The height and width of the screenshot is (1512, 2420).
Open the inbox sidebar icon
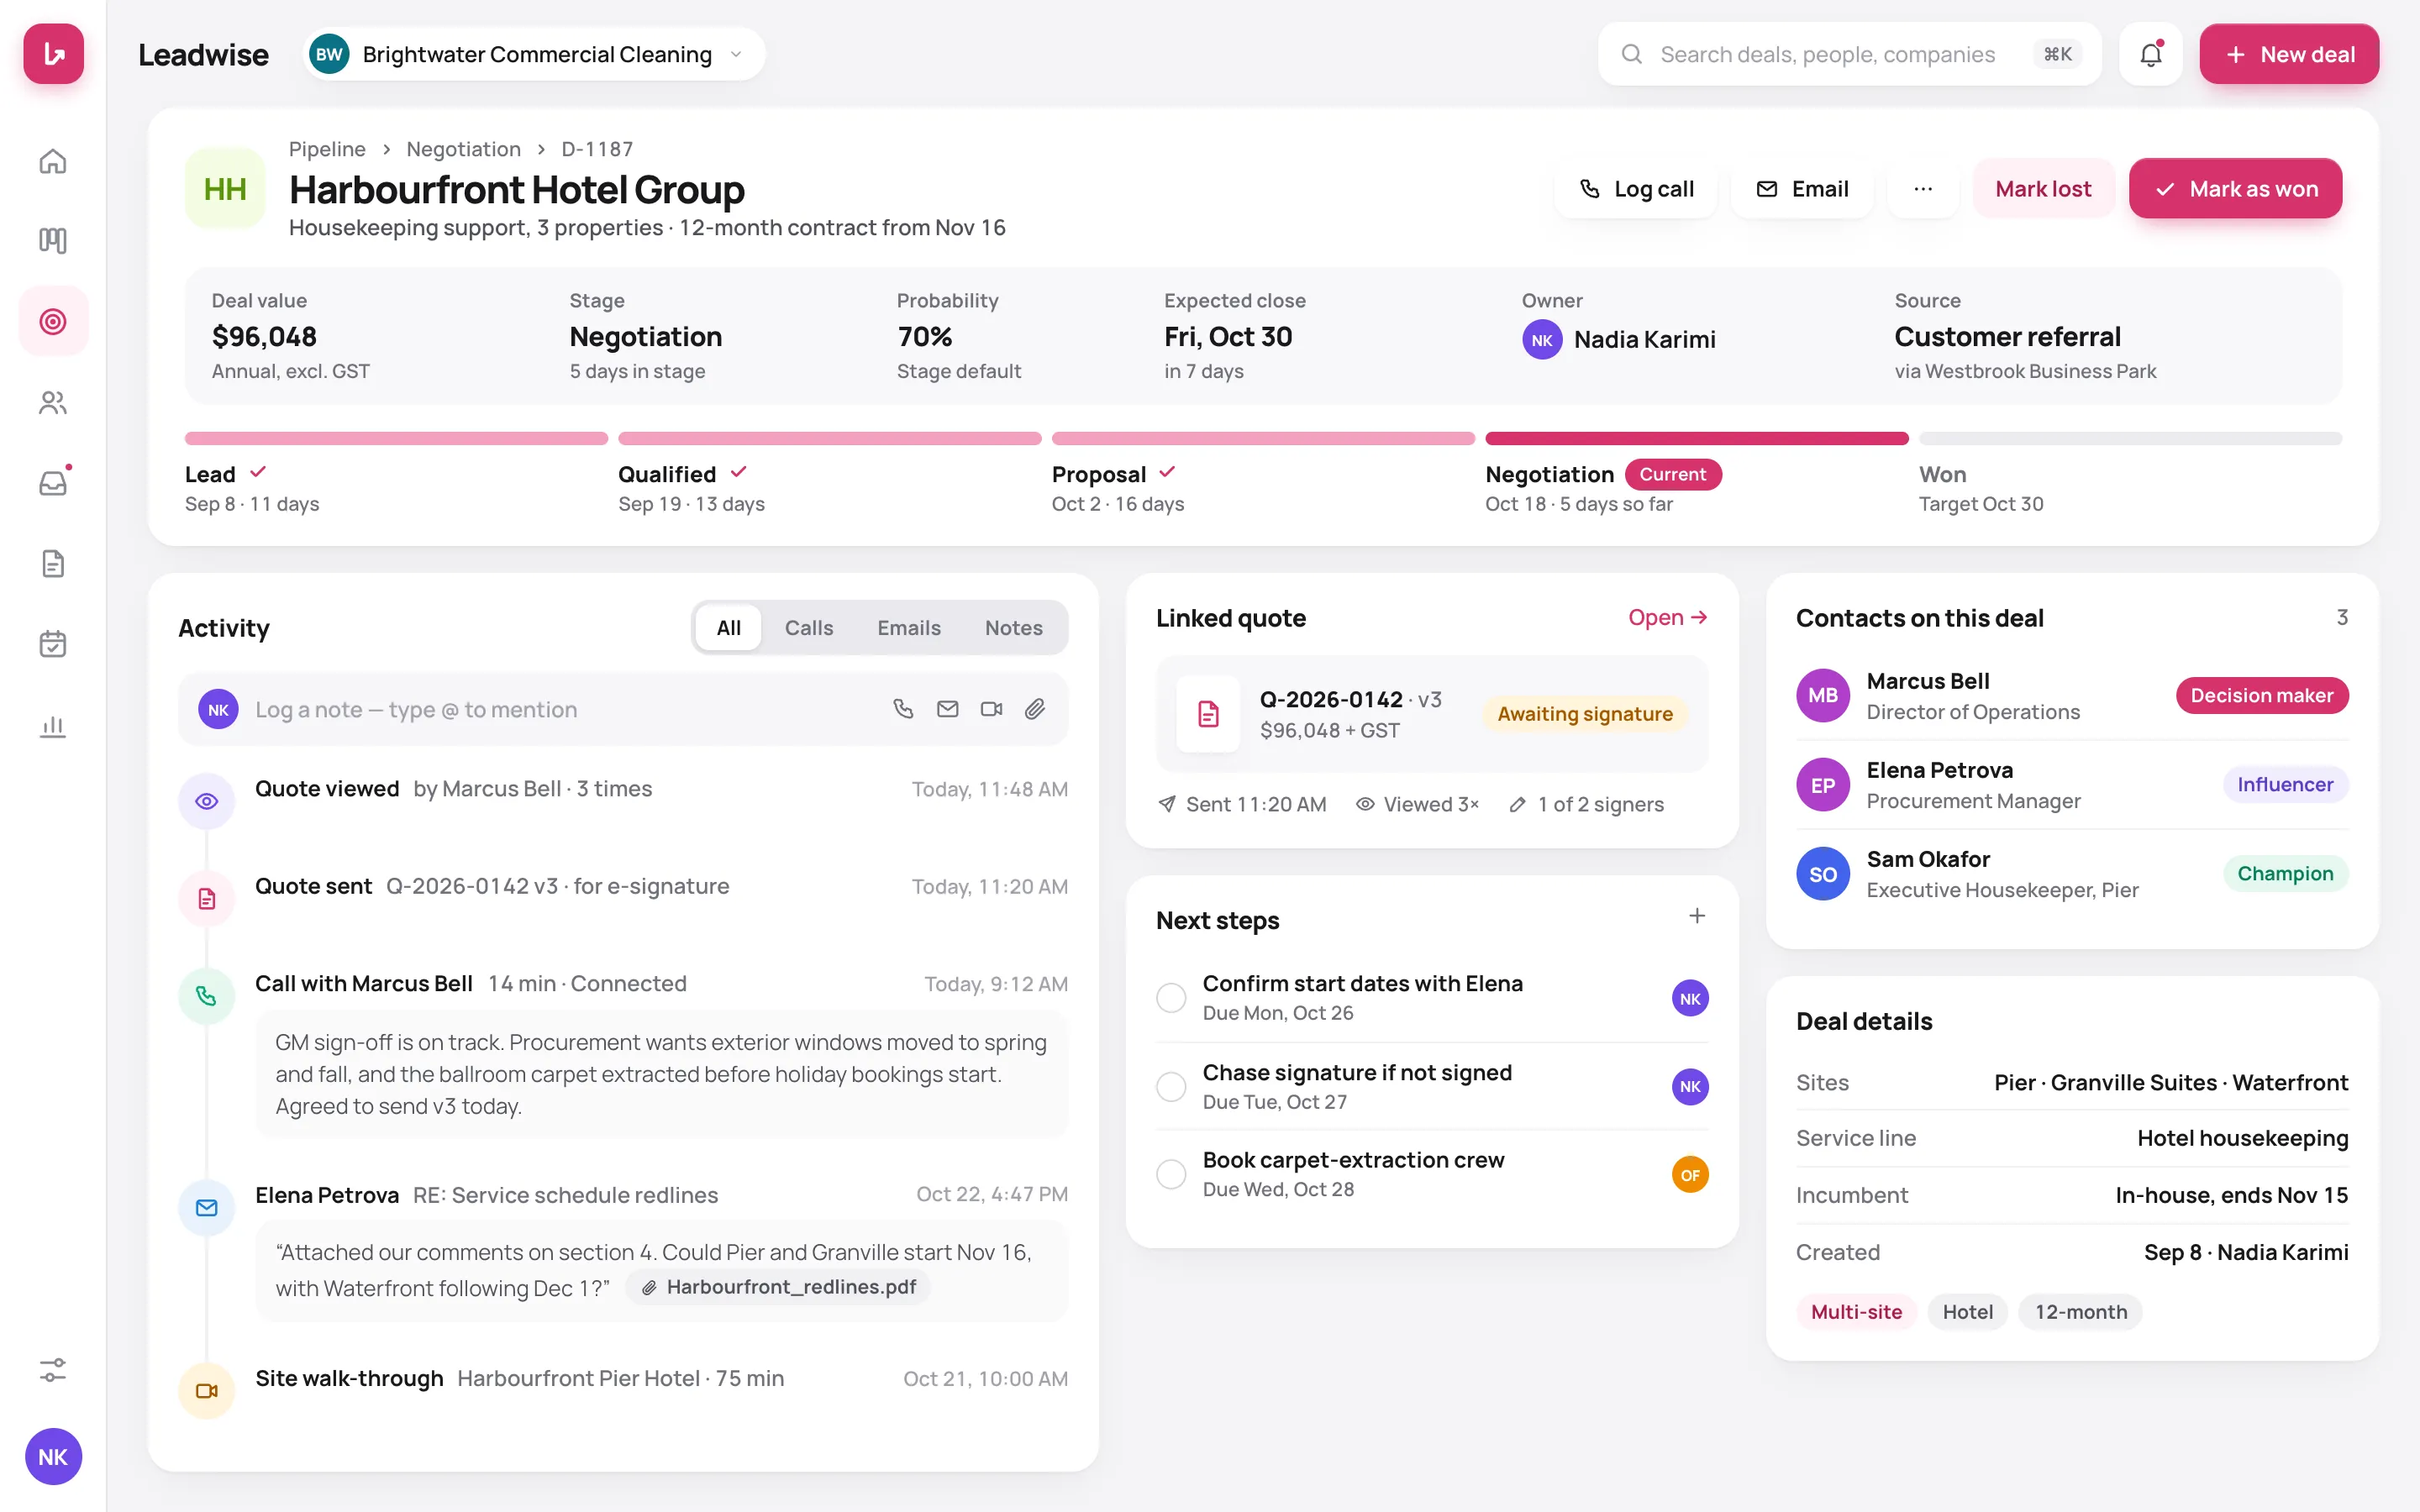[53, 483]
